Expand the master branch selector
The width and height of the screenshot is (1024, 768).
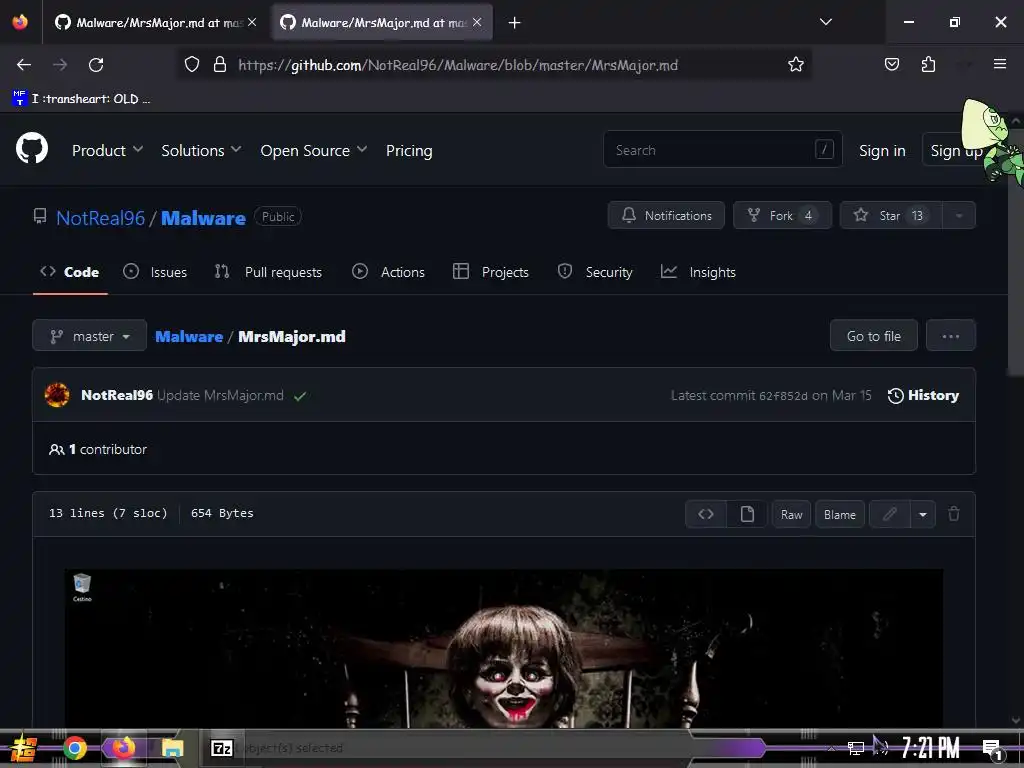pos(89,336)
